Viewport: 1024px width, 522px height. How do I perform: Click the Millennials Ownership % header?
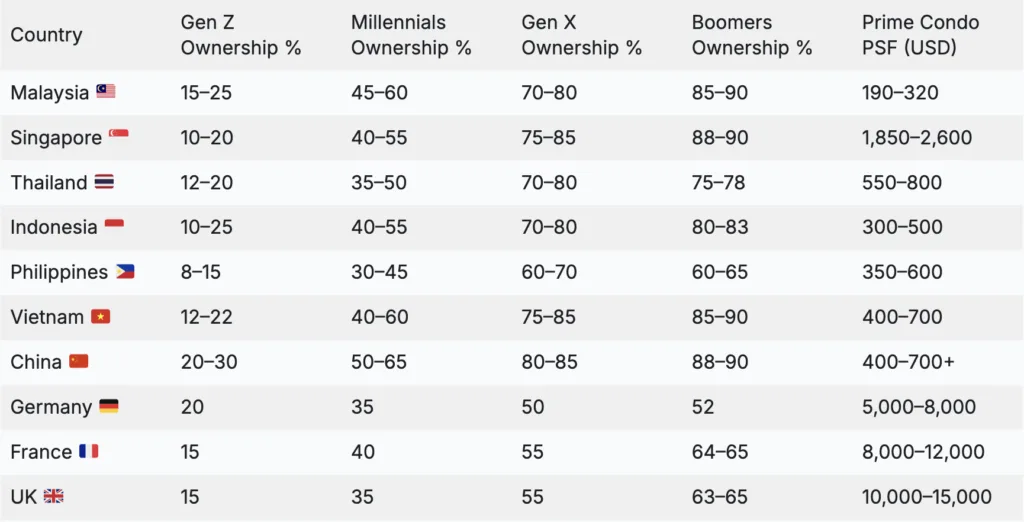411,35
